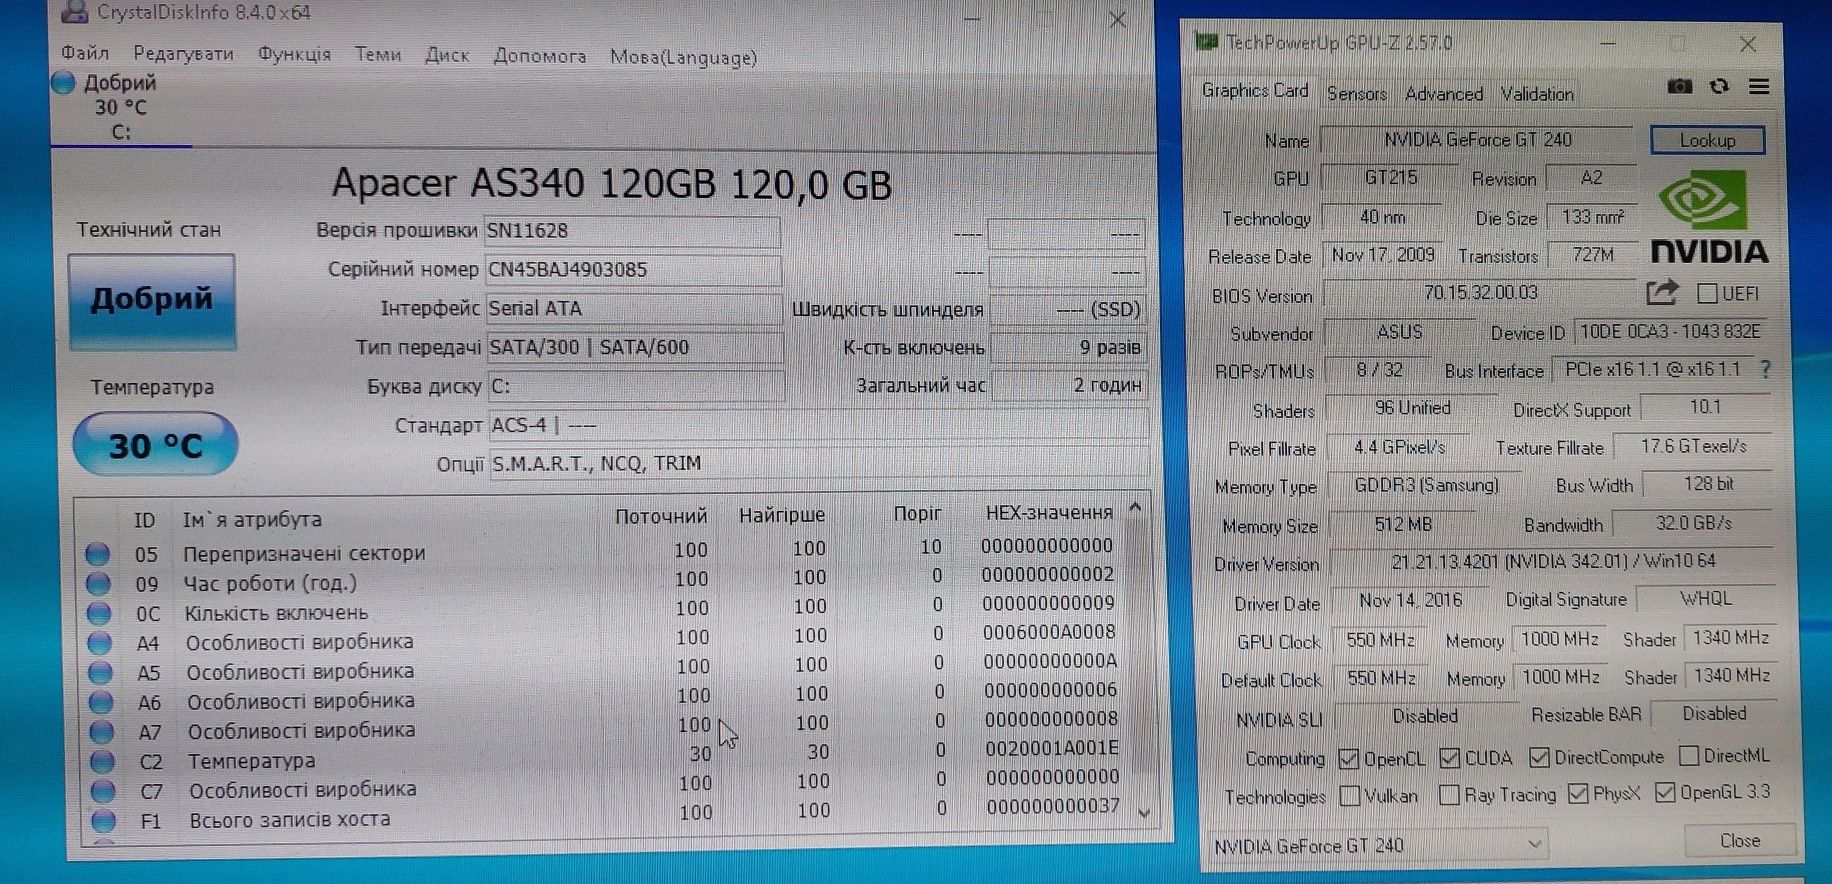Viewport: 1832px width, 884px height.
Task: Click the Версія прошивки field SN11628
Action: 632,231
